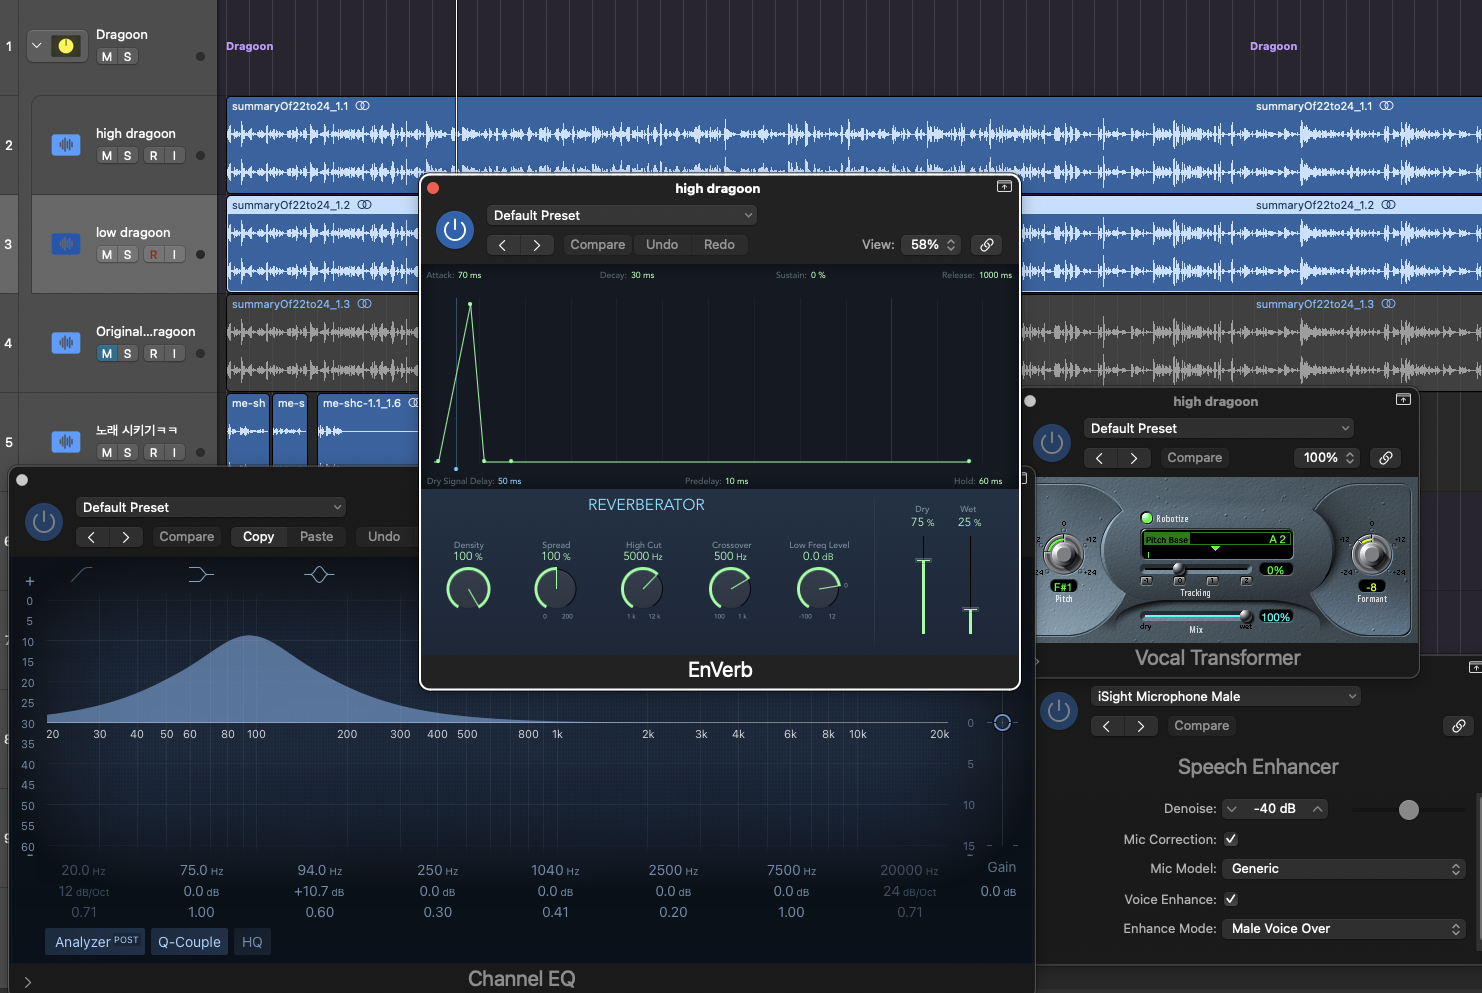The image size is (1482, 993).
Task: Toggle Mic Correction checkbox
Action: 1231,839
